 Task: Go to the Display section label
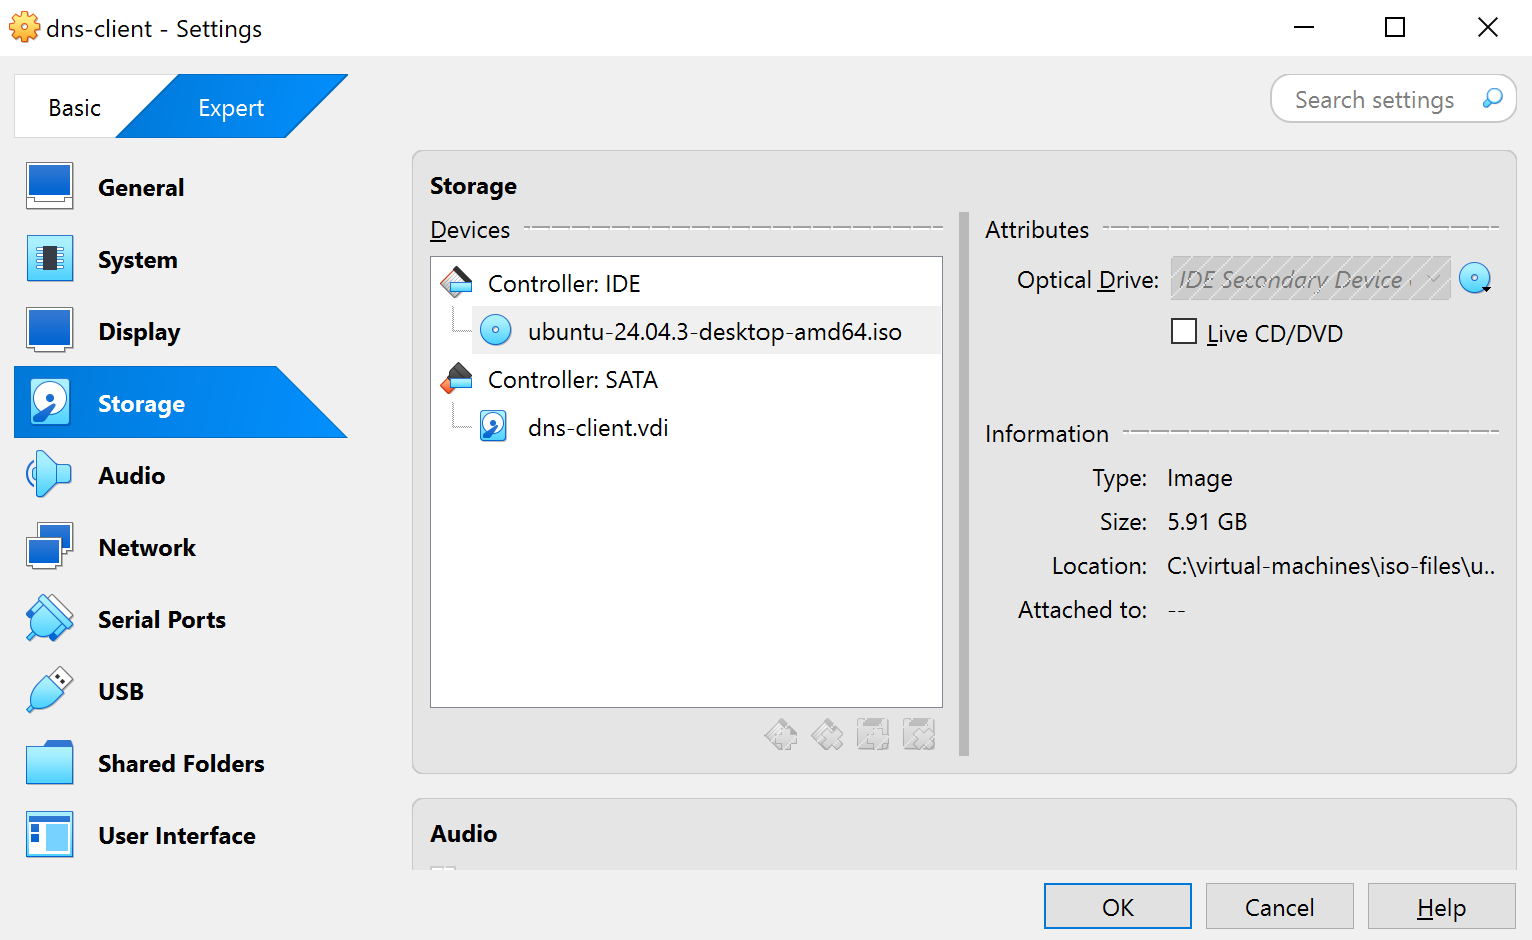pos(139,332)
